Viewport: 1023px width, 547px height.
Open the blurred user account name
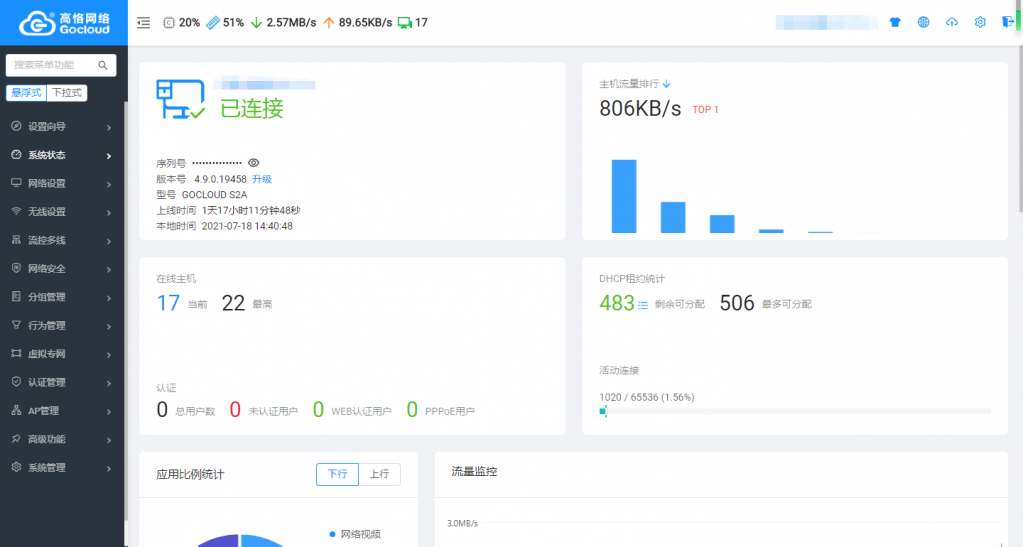tap(826, 22)
